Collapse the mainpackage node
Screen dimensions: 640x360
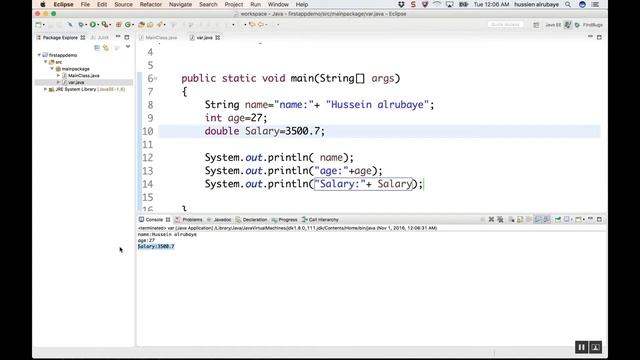pos(52,69)
